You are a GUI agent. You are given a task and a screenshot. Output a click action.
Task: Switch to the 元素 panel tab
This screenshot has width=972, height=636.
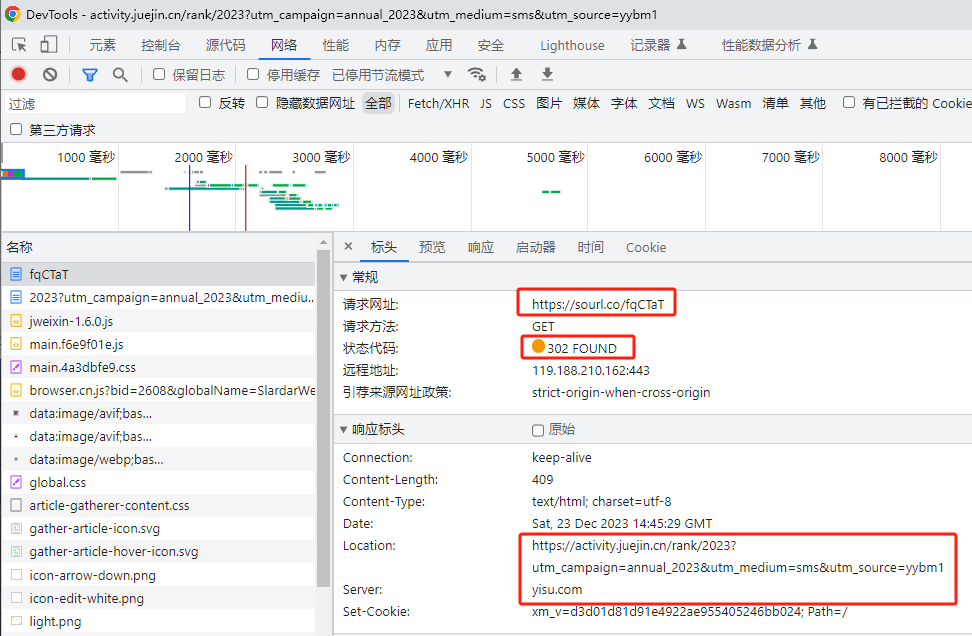(x=102, y=45)
